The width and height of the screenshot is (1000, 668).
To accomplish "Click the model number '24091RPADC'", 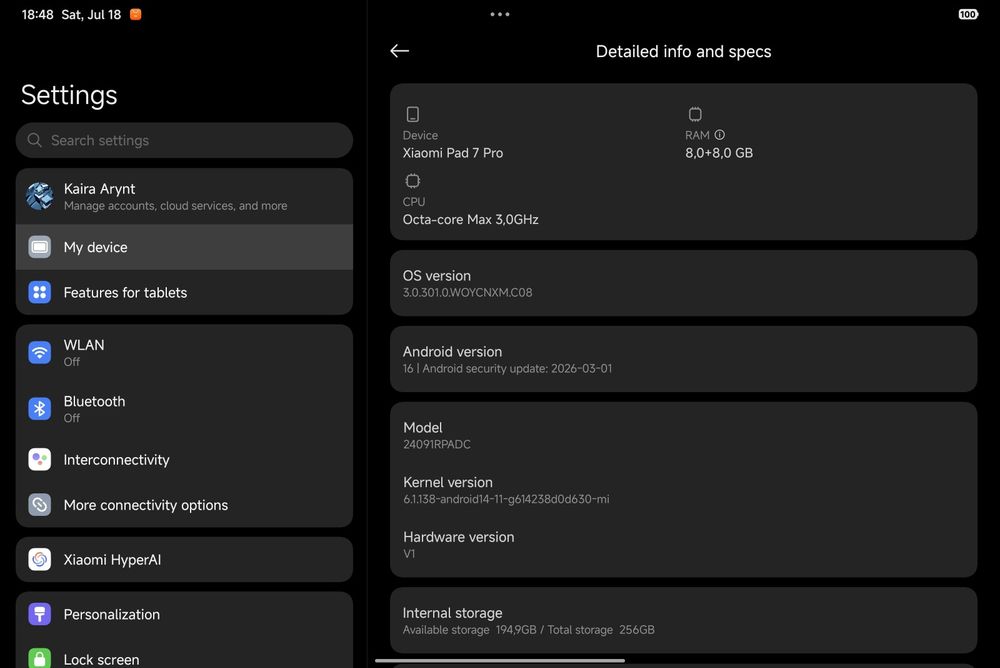I will [437, 444].
